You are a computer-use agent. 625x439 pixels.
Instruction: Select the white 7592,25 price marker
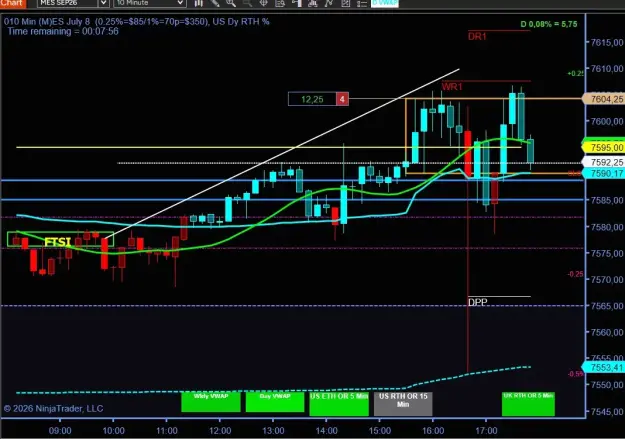(603, 162)
